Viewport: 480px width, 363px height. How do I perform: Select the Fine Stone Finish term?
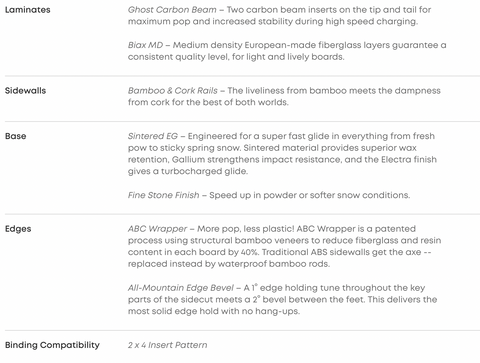pyautogui.click(x=164, y=195)
